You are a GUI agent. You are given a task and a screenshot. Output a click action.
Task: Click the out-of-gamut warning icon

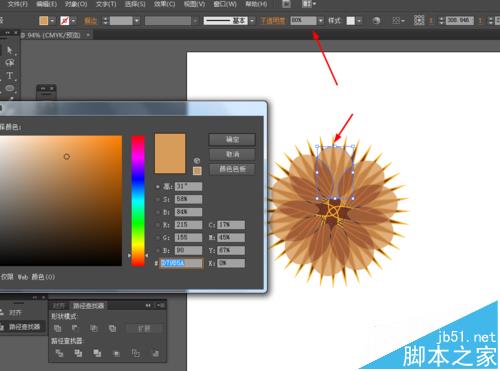point(197,161)
